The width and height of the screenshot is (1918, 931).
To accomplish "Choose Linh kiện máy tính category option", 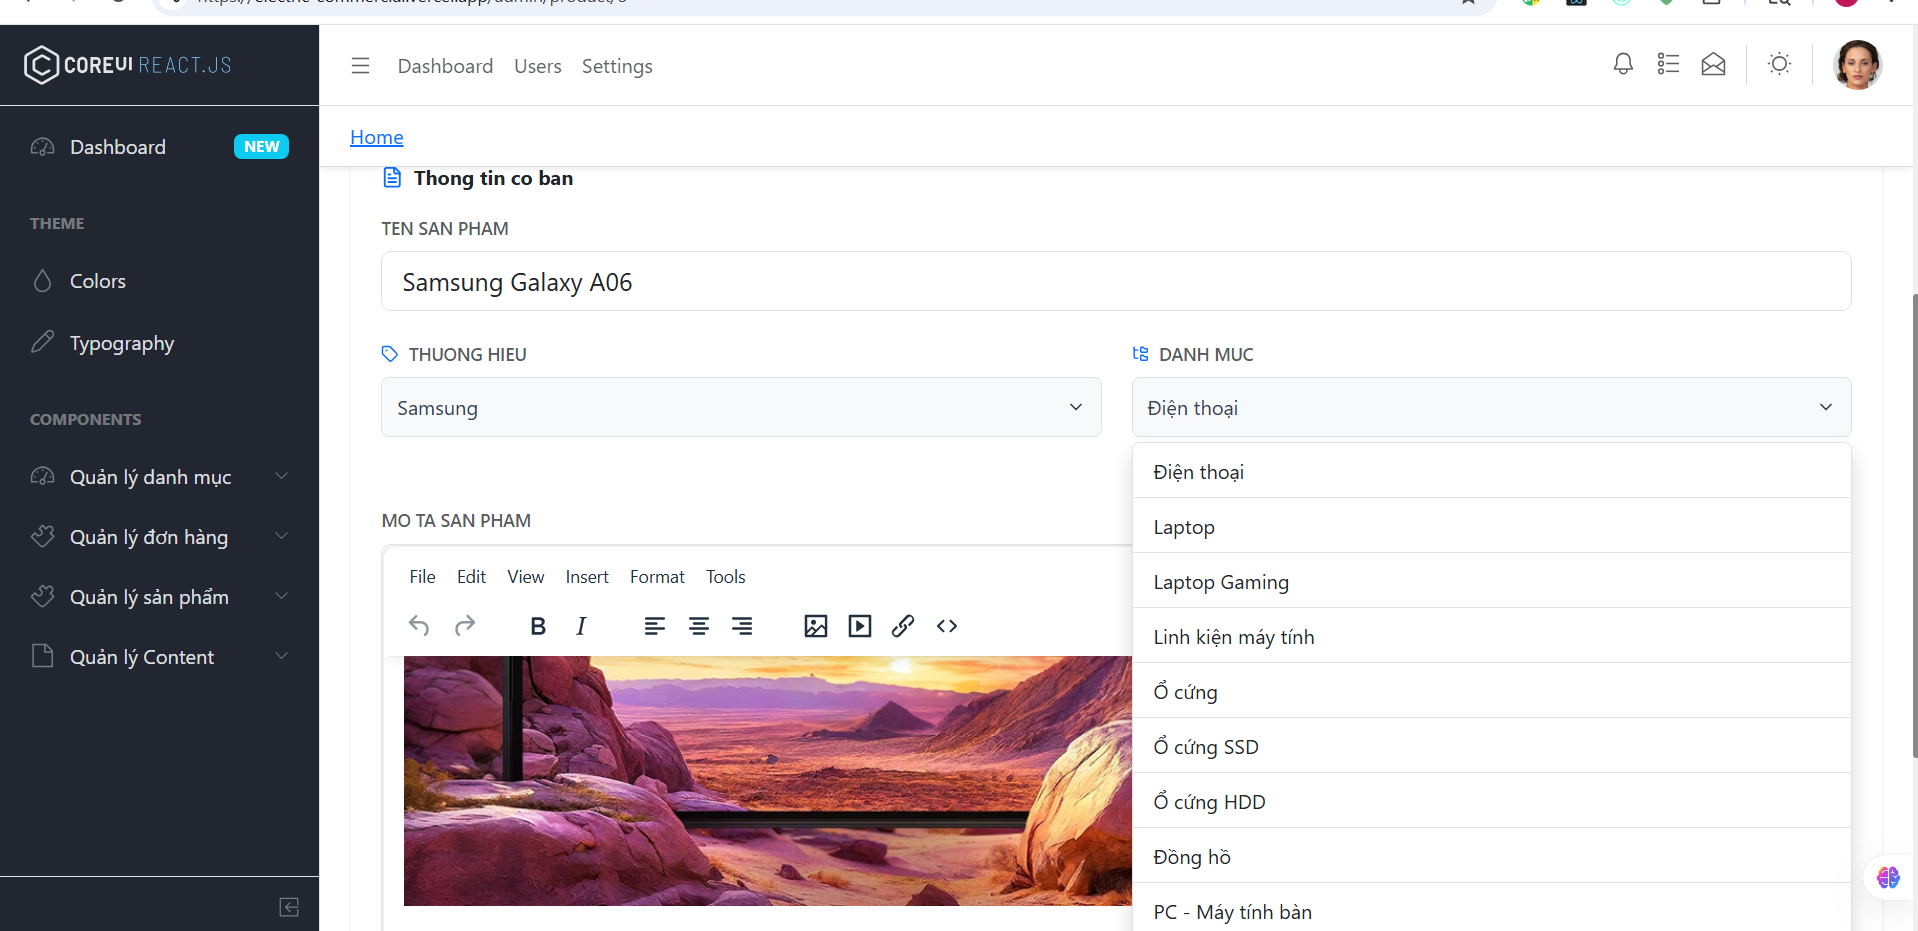I will tap(1491, 636).
